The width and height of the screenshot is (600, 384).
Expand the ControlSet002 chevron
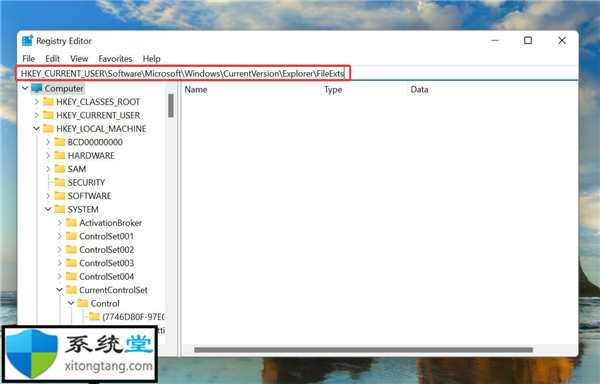click(59, 249)
